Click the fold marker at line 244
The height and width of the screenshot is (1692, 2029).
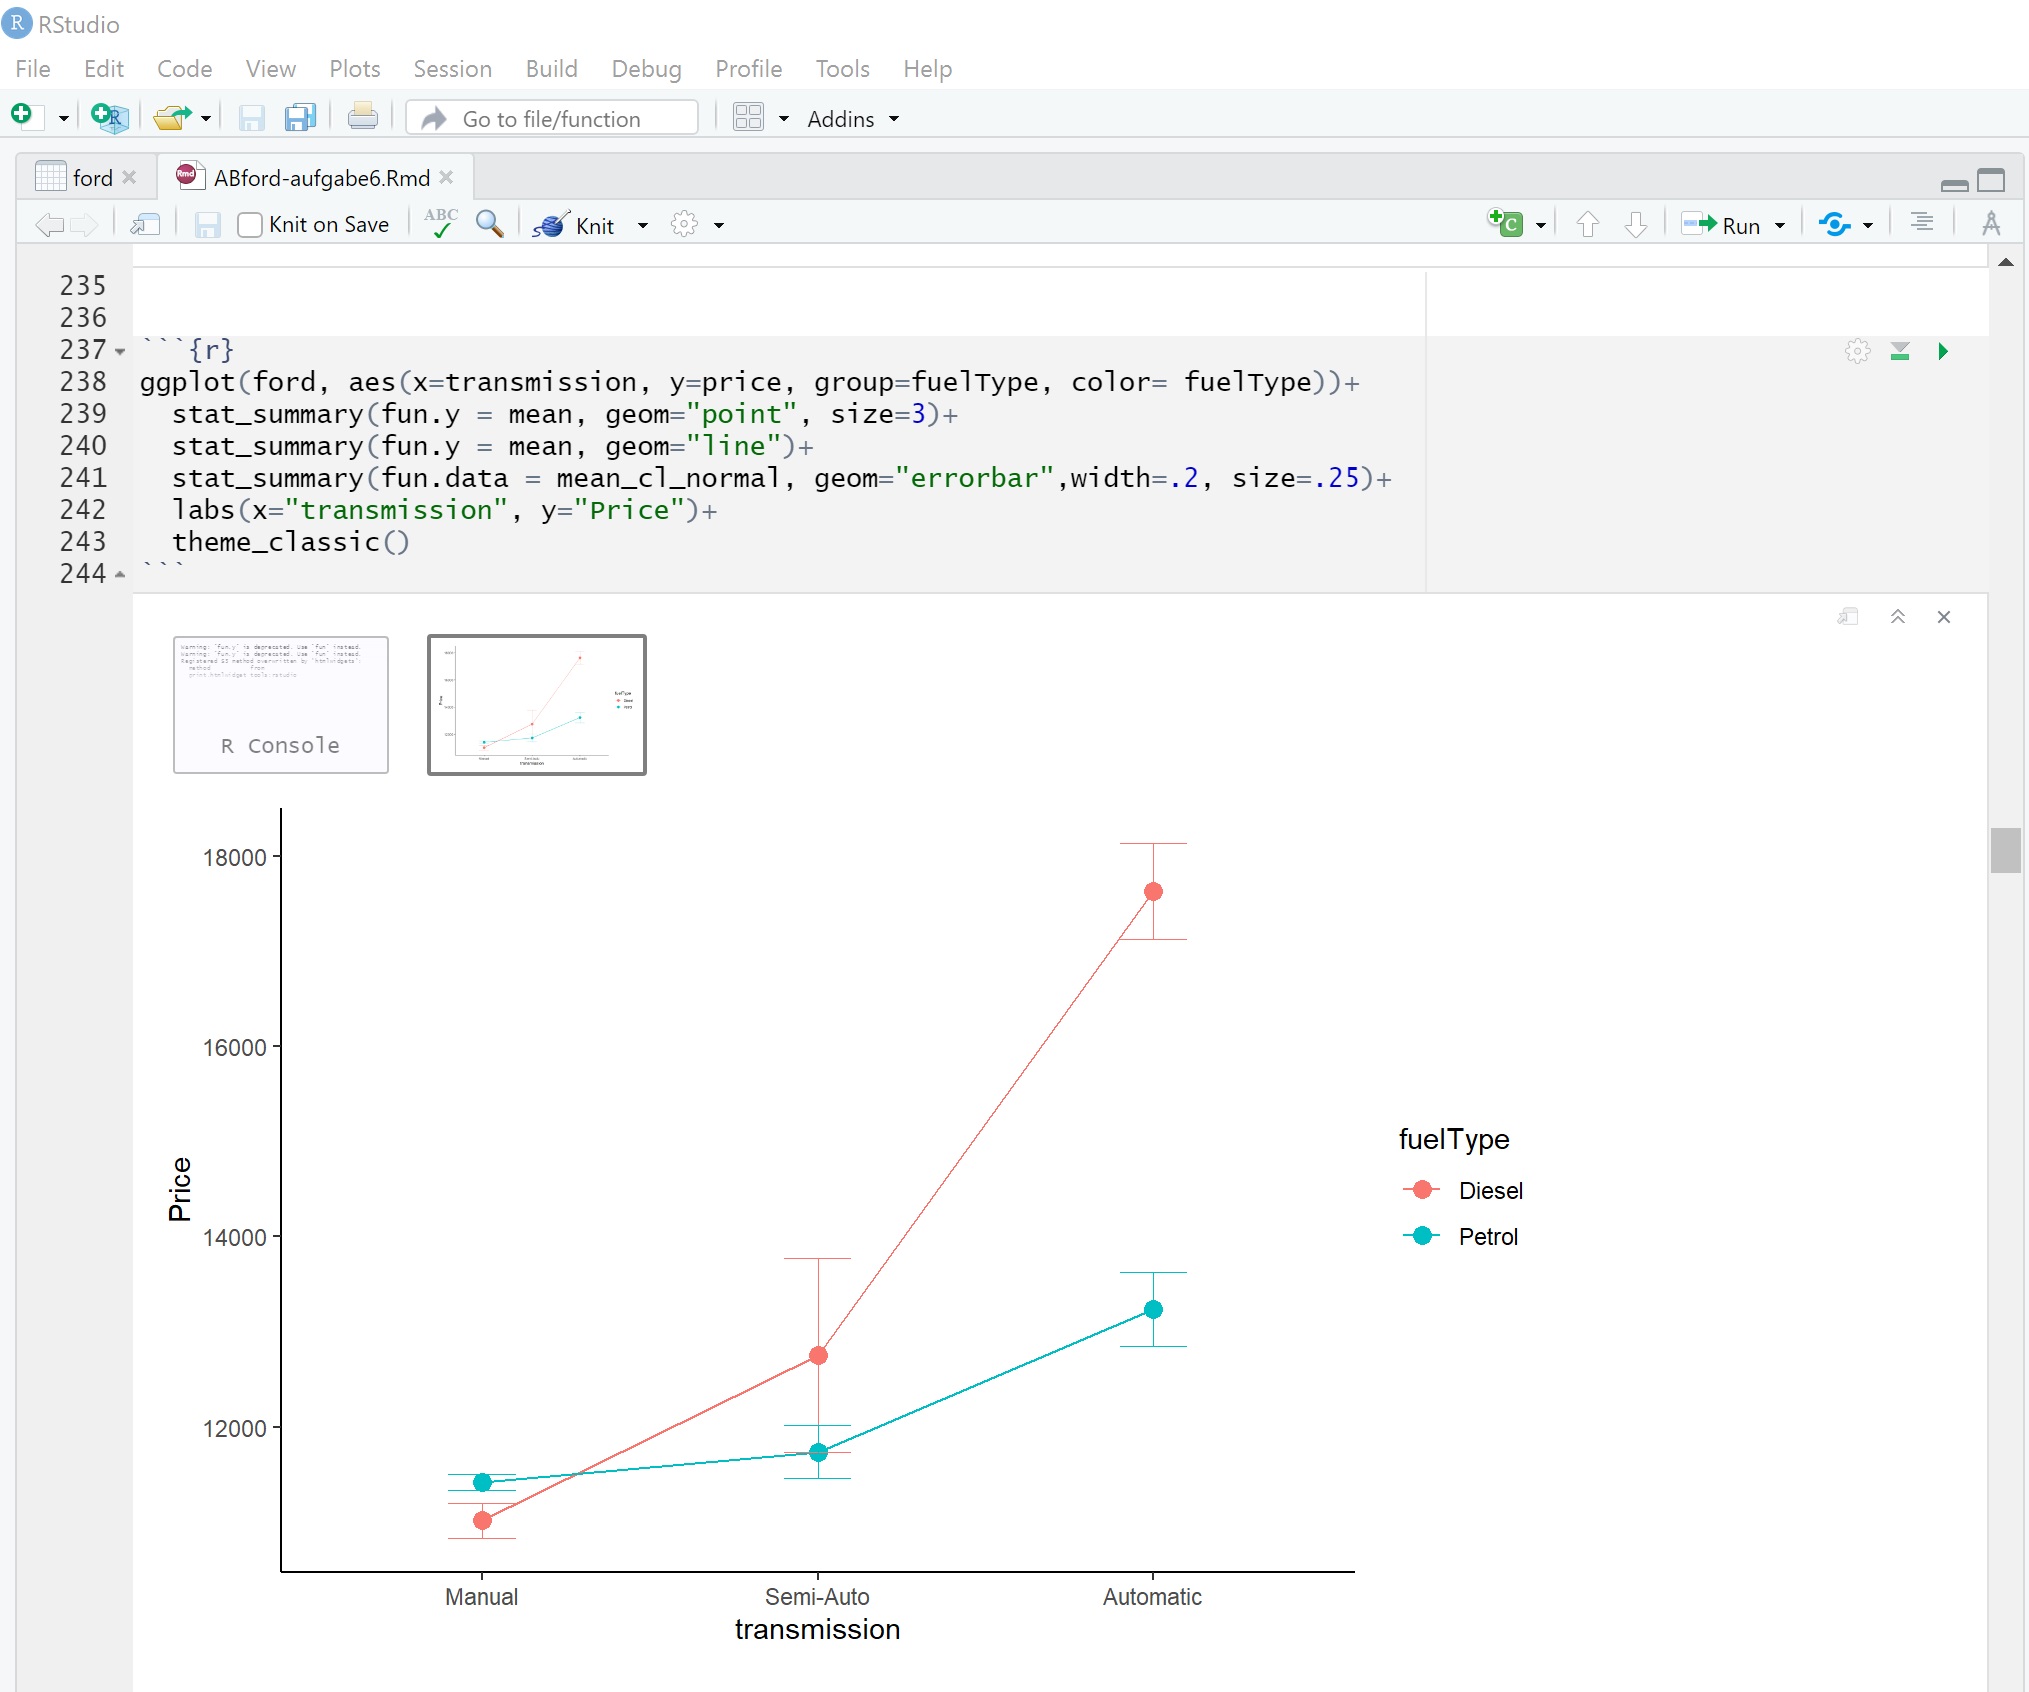click(120, 575)
